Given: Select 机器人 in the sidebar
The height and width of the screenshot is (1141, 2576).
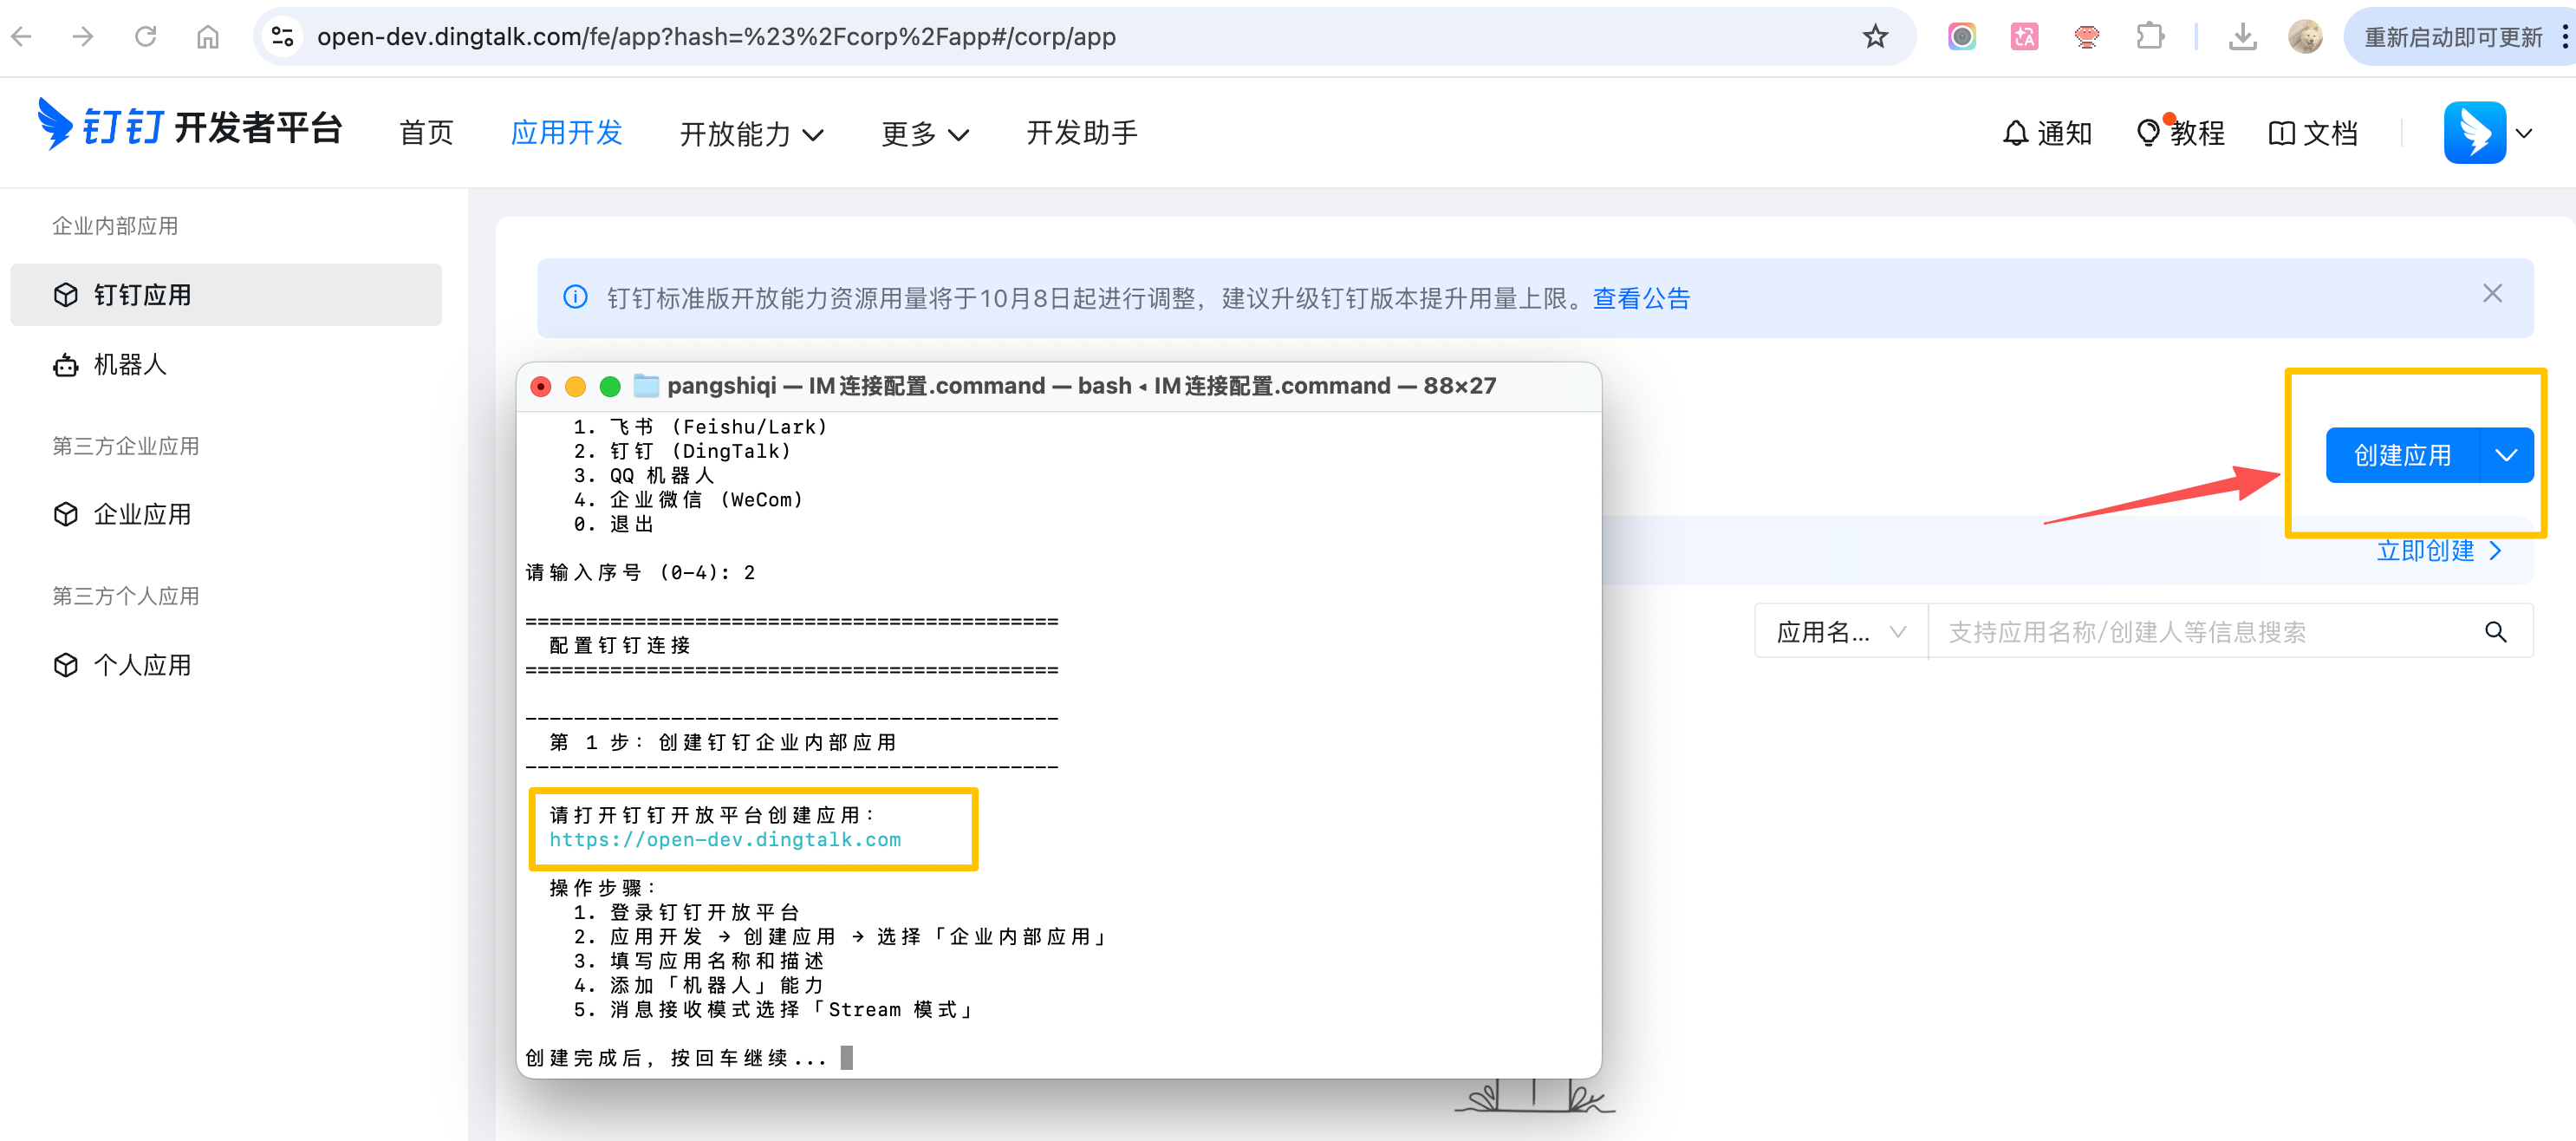Looking at the screenshot, I should (x=130, y=365).
